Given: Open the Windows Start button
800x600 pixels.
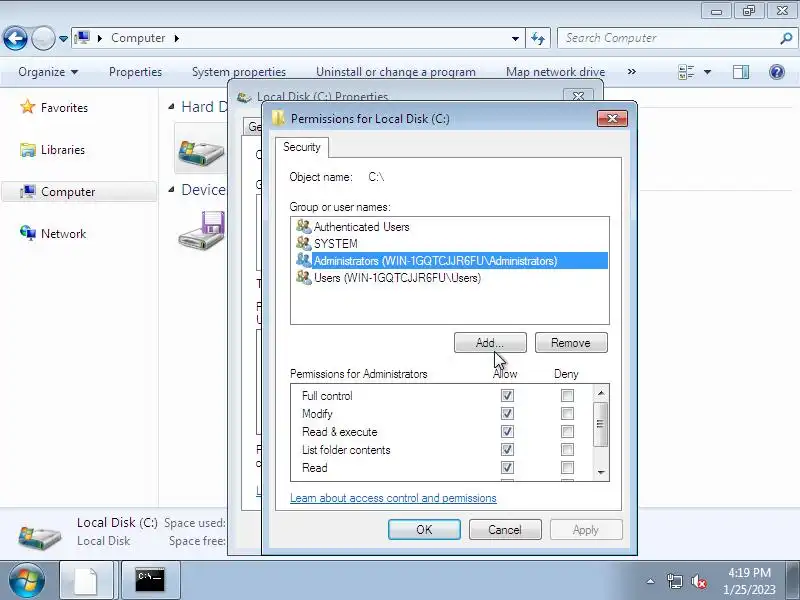Looking at the screenshot, I should point(26,581).
